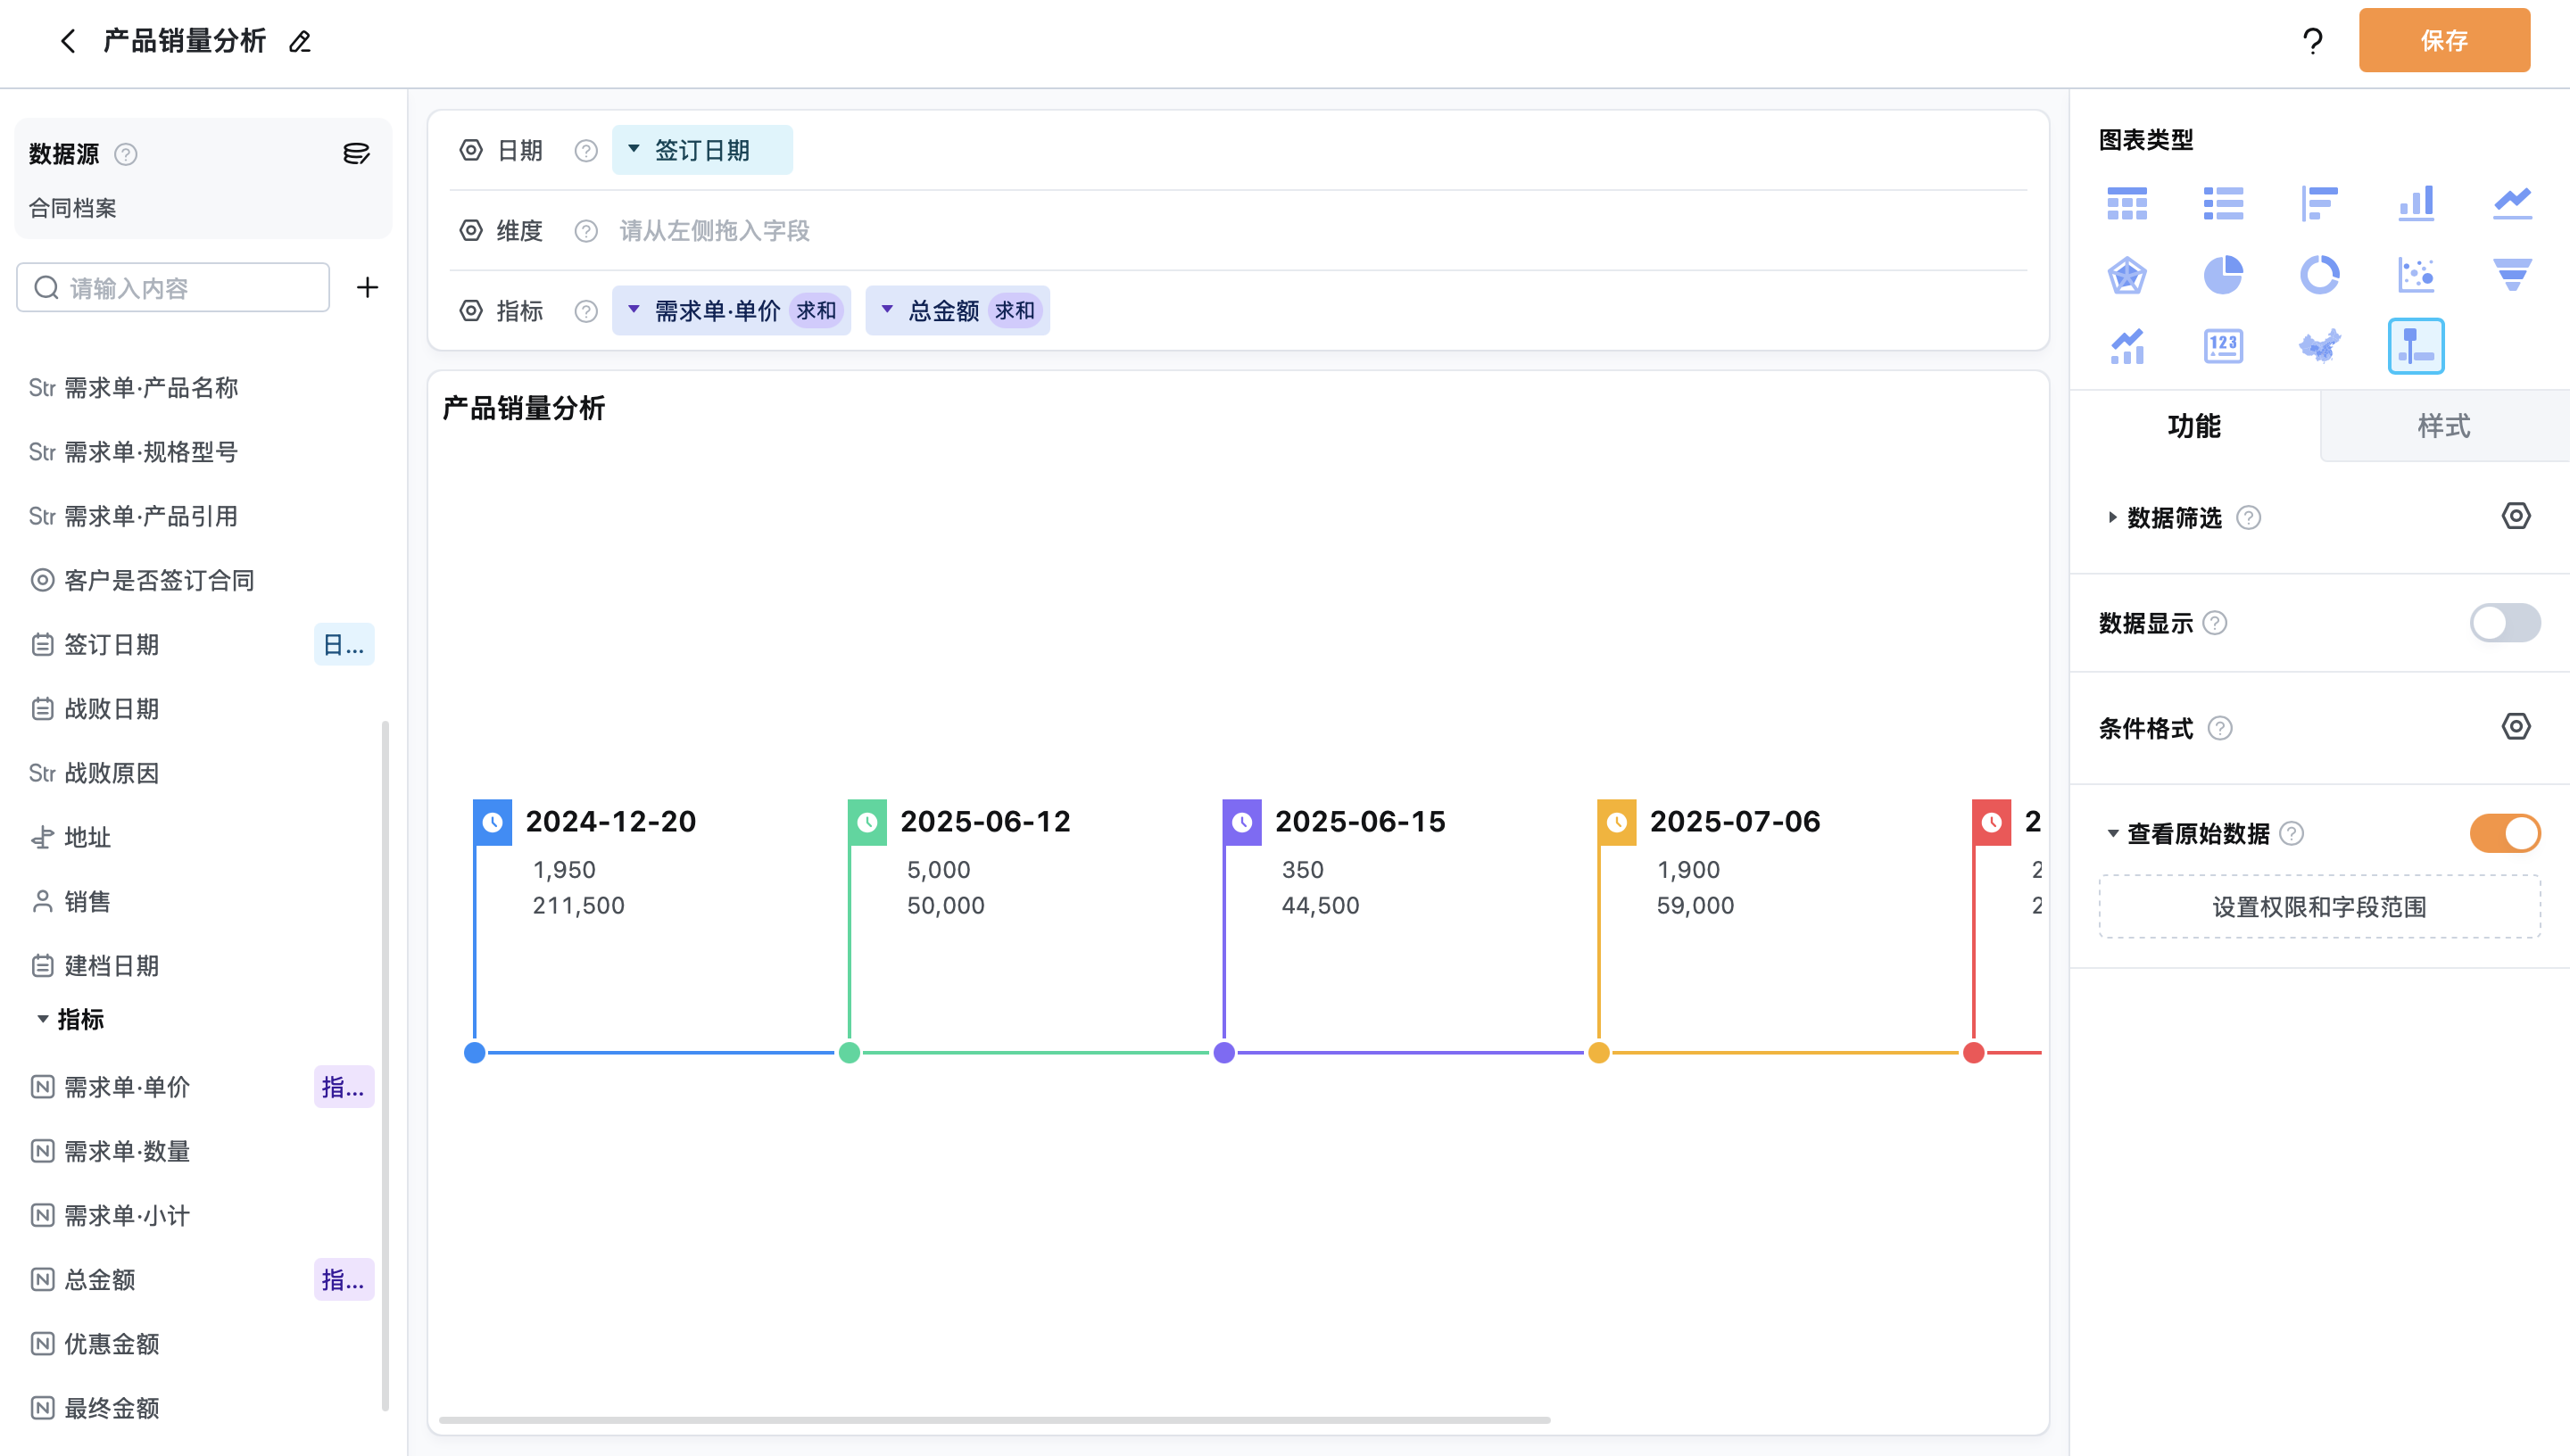Select field 需求单·产品名称
The image size is (2570, 1456).
click(x=151, y=388)
